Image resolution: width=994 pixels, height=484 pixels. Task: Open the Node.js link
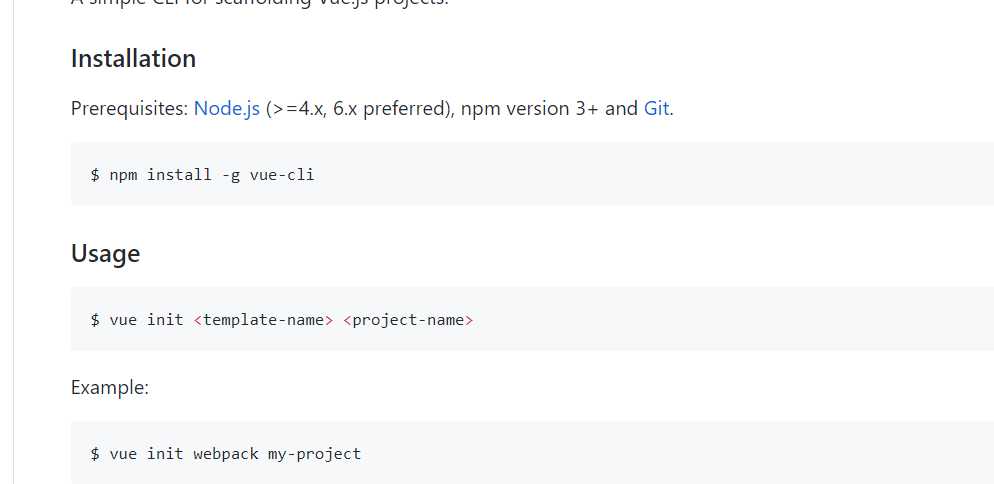point(226,109)
